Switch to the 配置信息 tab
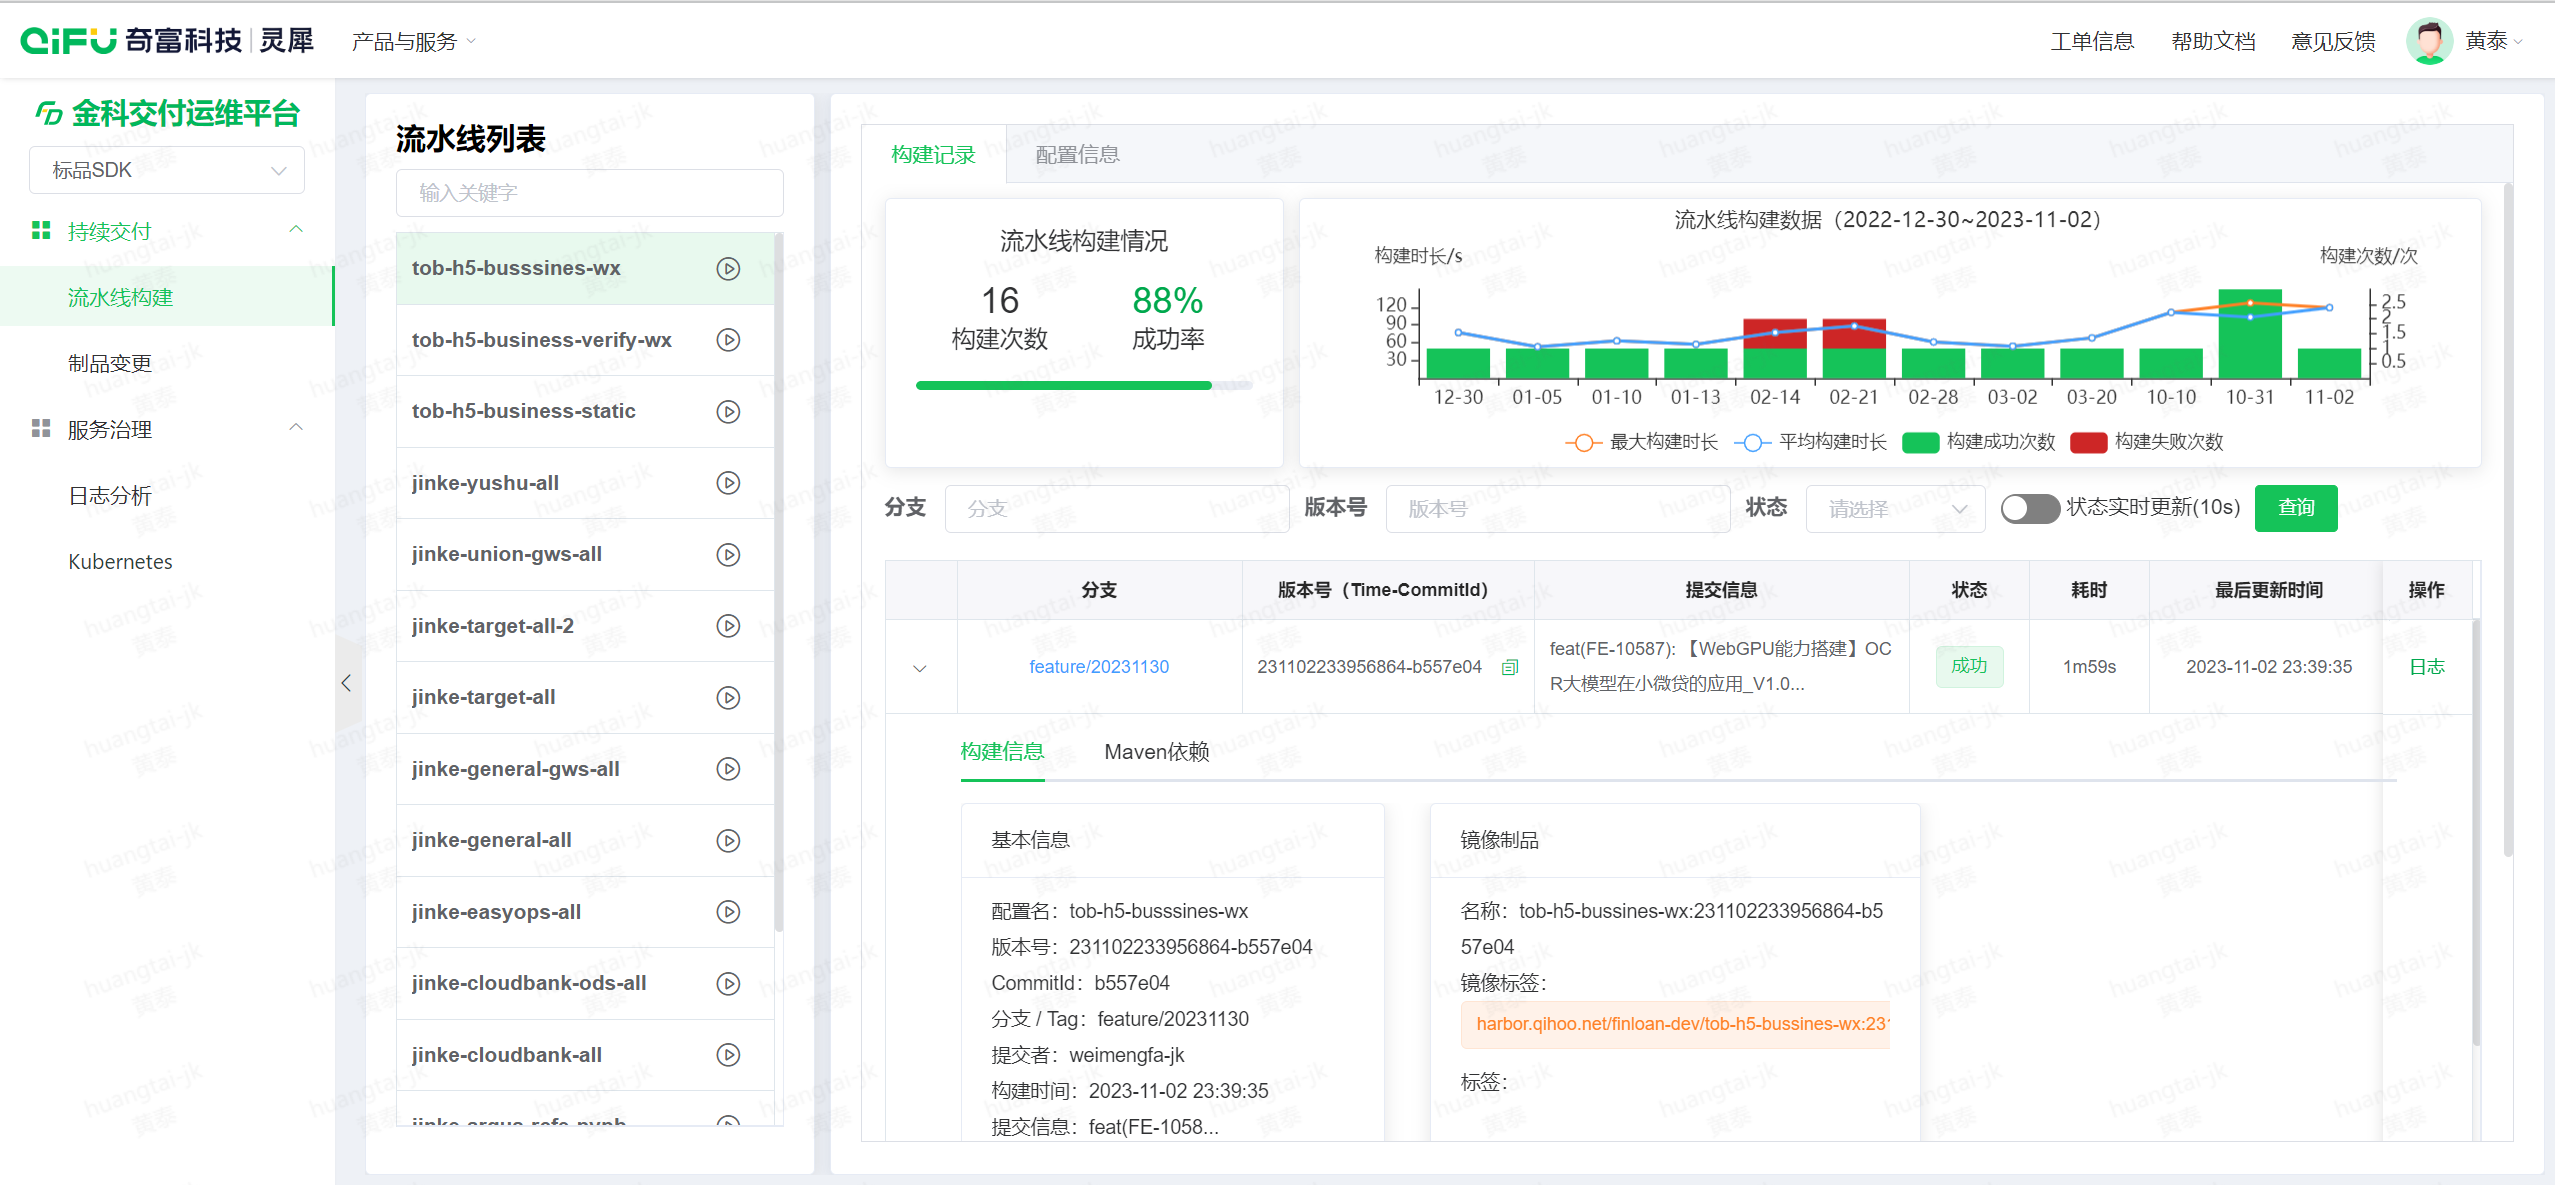The image size is (2555, 1185). tap(1079, 155)
